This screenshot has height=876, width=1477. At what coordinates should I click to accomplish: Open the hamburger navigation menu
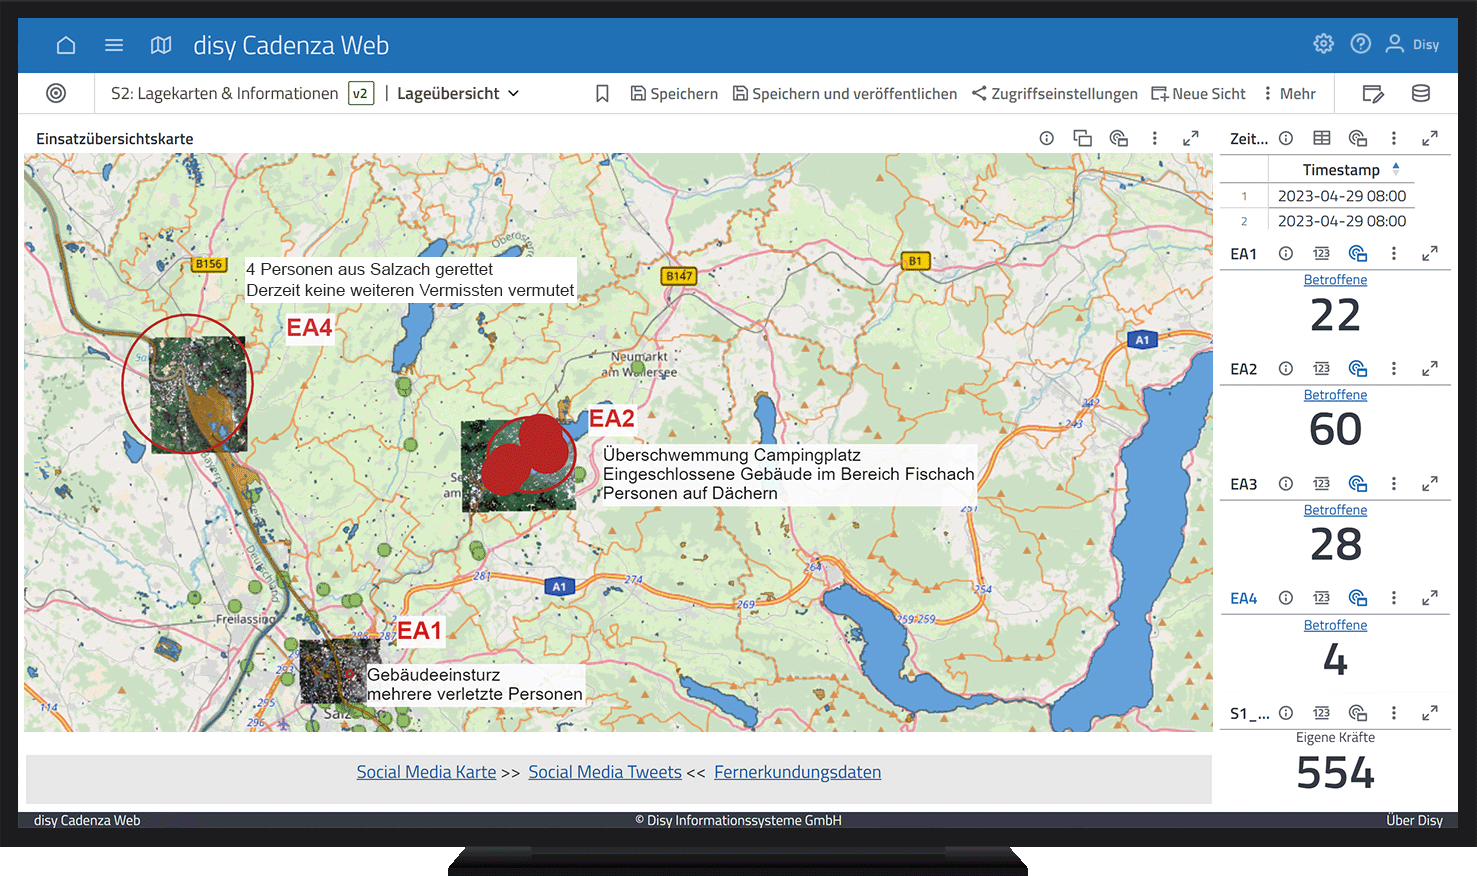click(x=114, y=45)
